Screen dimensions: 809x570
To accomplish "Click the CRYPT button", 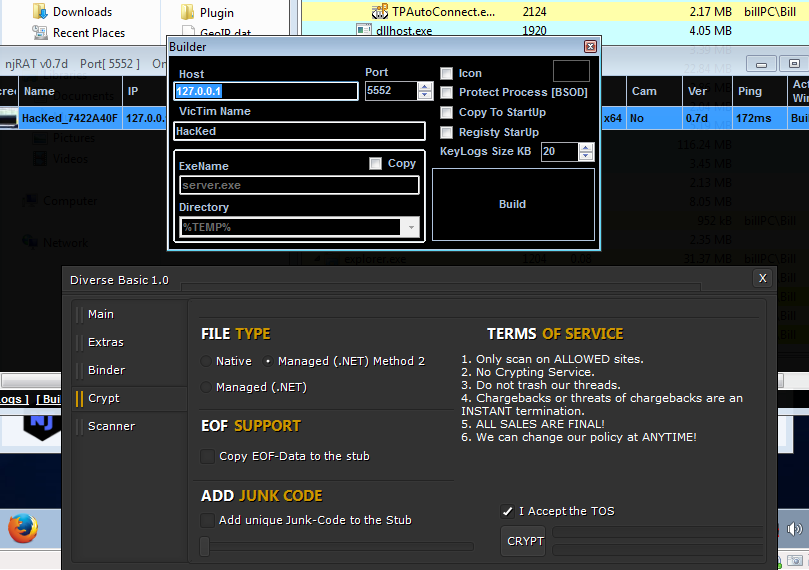I will click(523, 541).
